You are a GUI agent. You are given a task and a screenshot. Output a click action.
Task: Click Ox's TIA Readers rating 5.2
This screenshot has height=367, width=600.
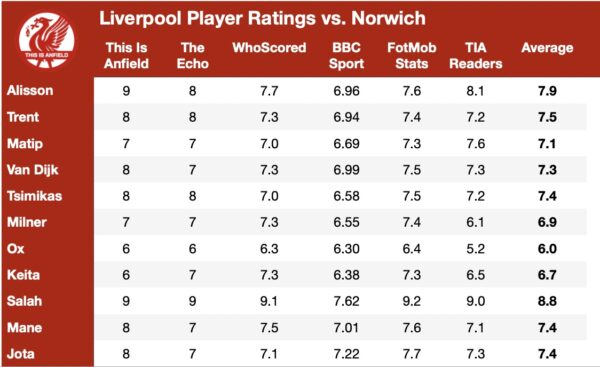point(476,249)
